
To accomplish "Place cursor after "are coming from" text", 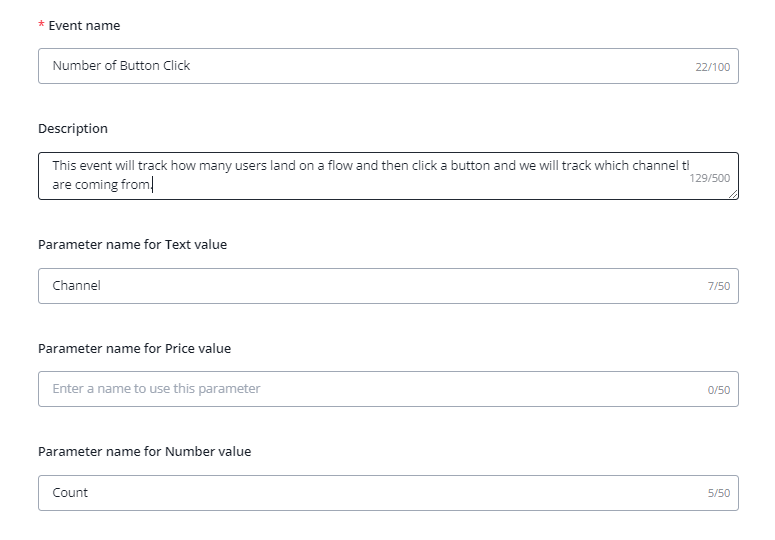I will coord(153,185).
